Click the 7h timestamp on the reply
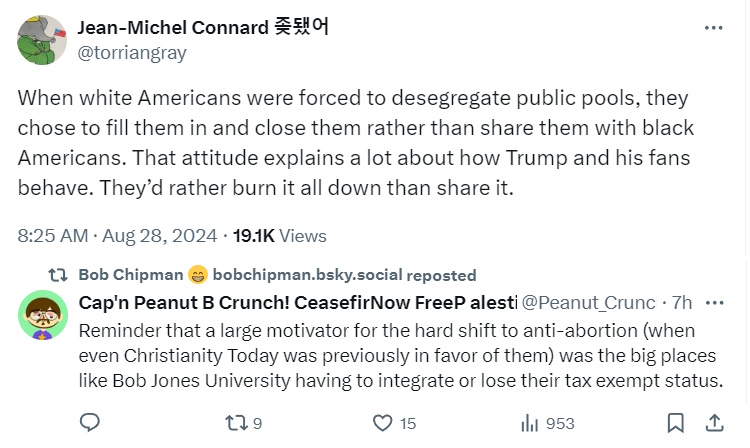Image resolution: width=750 pixels, height=448 pixels. [681, 302]
